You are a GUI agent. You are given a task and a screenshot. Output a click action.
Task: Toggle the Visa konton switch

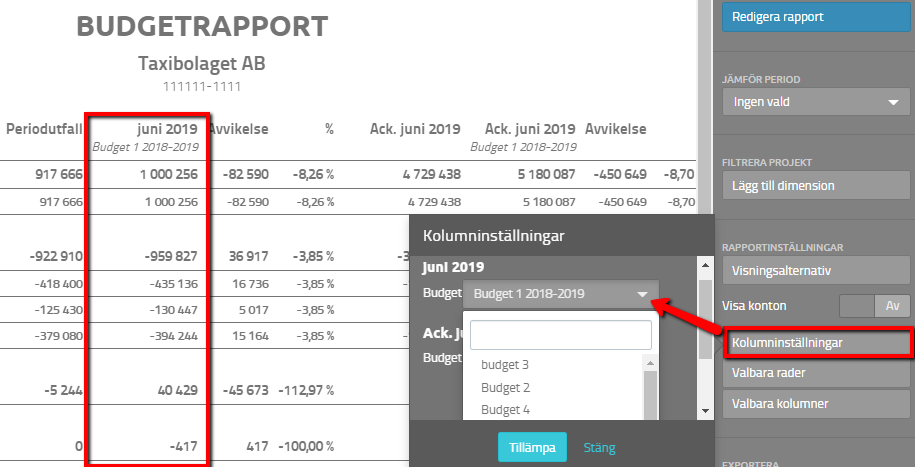click(874, 306)
